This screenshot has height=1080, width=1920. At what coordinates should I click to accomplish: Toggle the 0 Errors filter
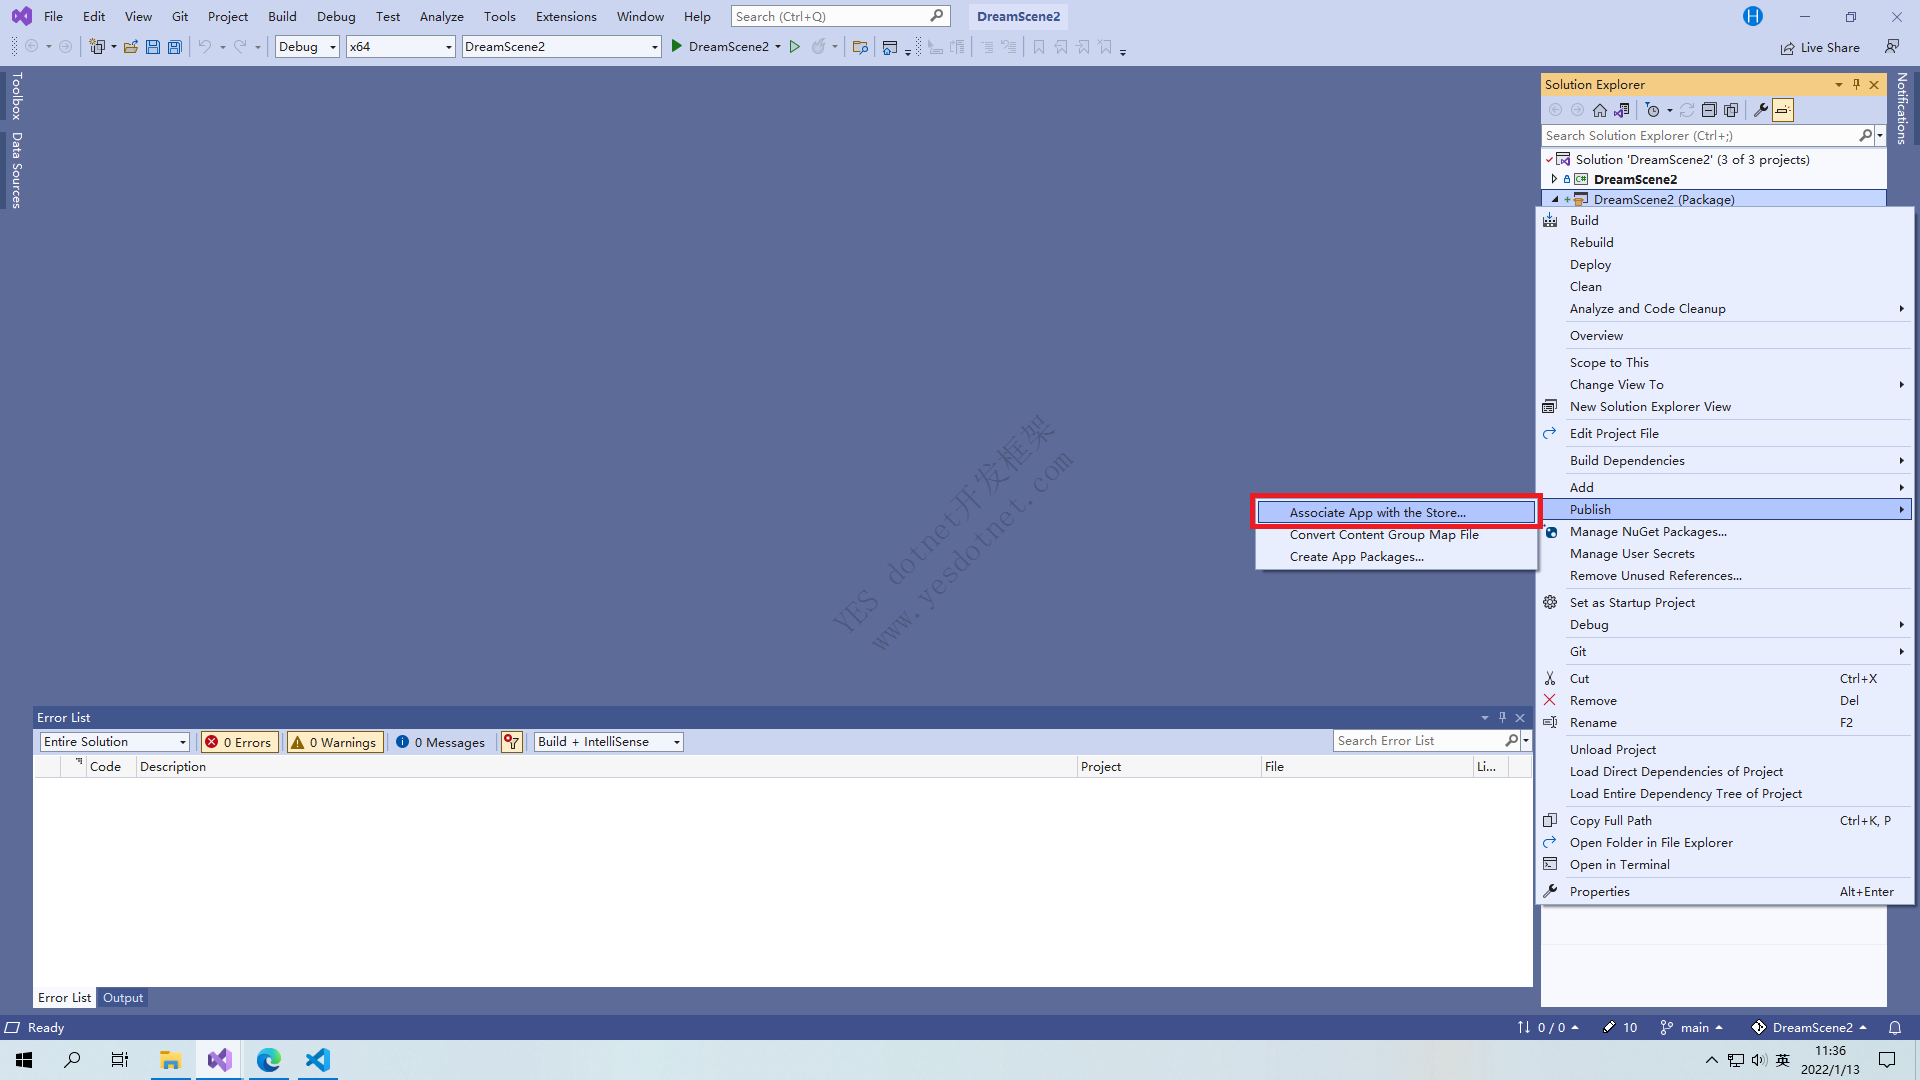pyautogui.click(x=240, y=742)
